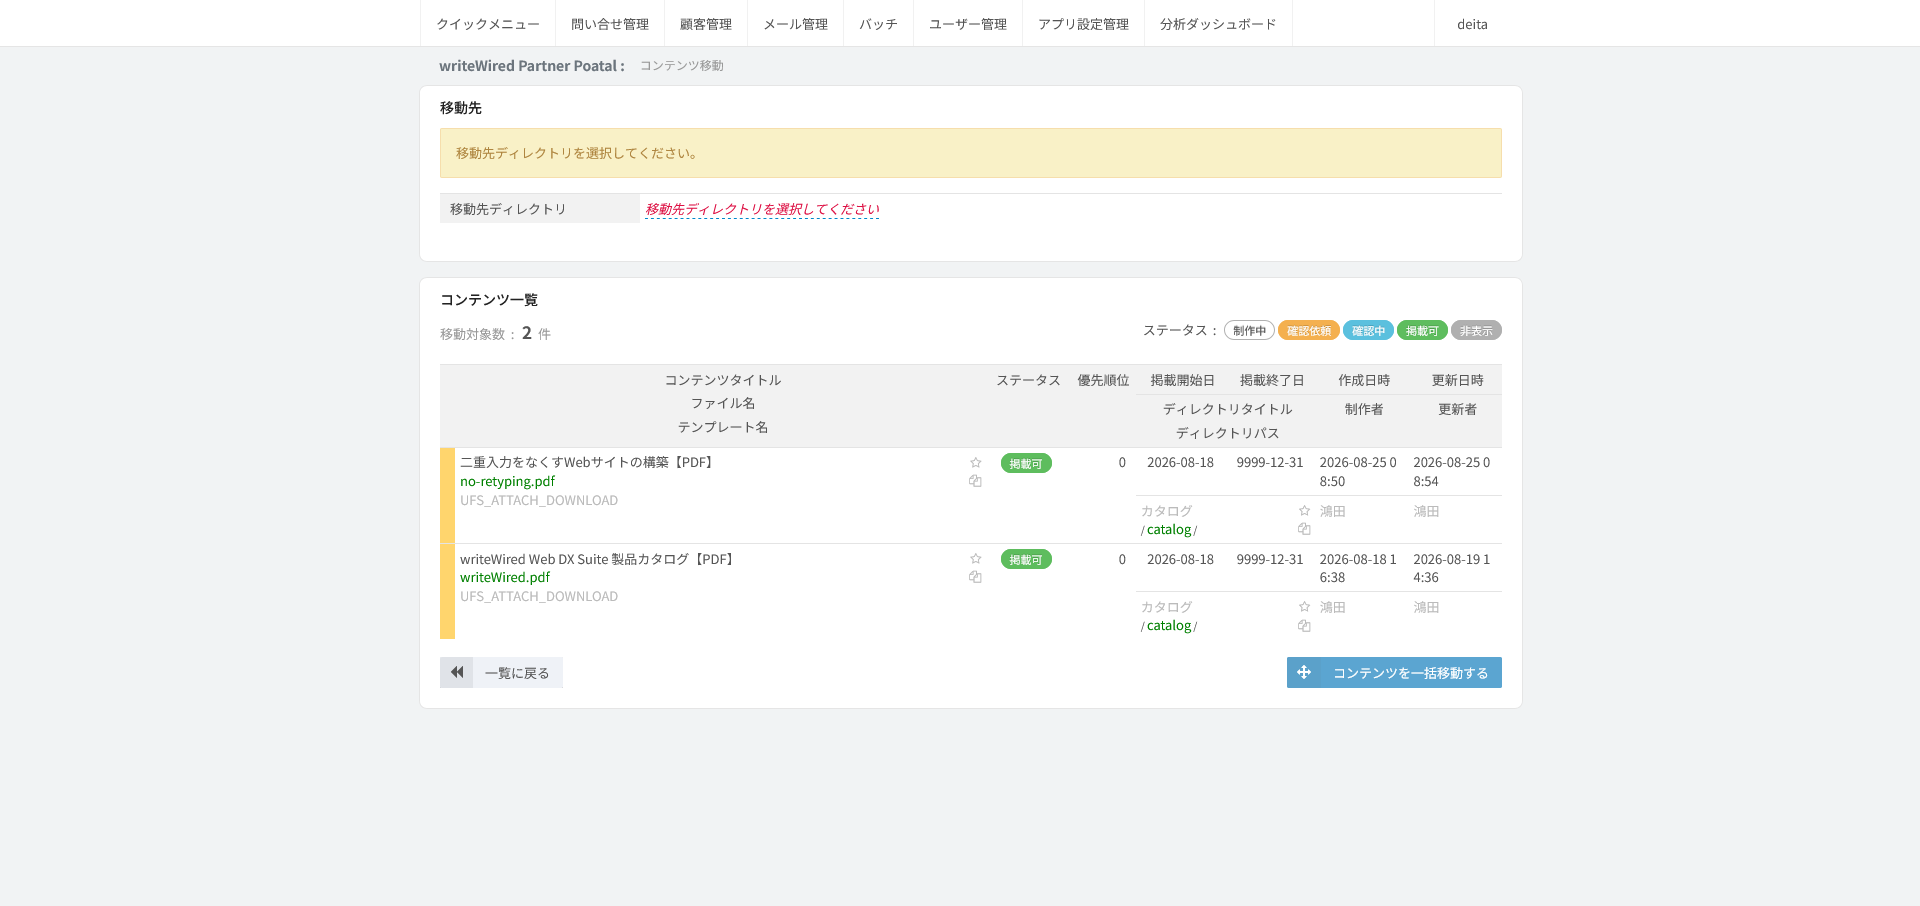Open the メール管理 menu

[796, 24]
